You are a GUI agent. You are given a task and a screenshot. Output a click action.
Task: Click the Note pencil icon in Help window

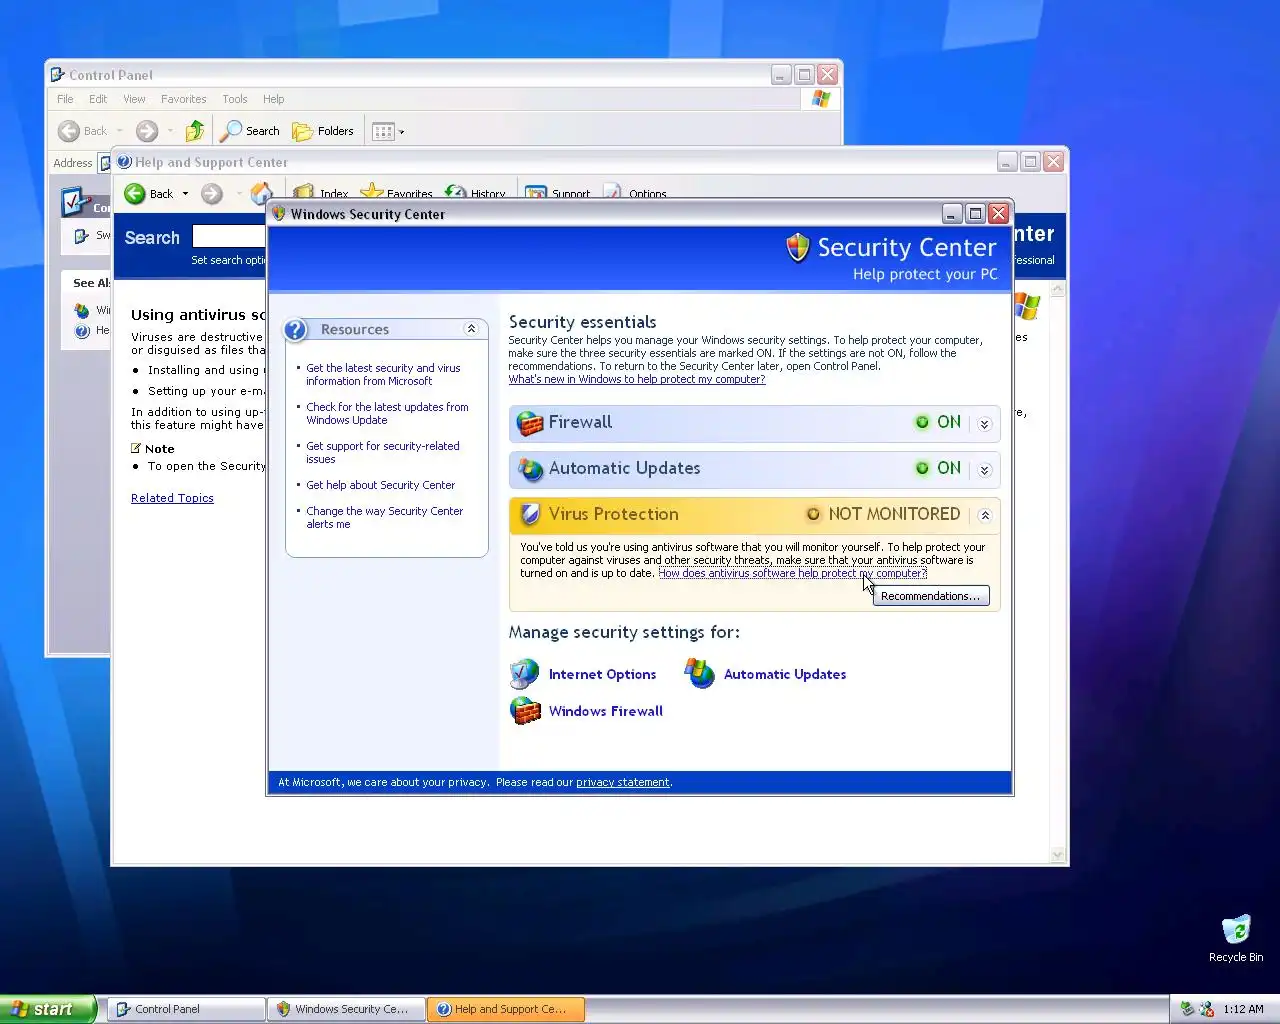coord(136,448)
